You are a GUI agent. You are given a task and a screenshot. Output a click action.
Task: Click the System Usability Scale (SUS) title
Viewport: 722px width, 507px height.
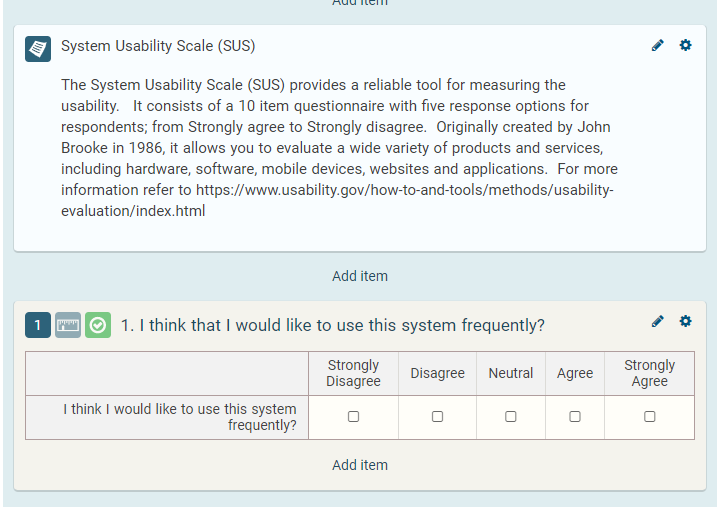tap(158, 46)
